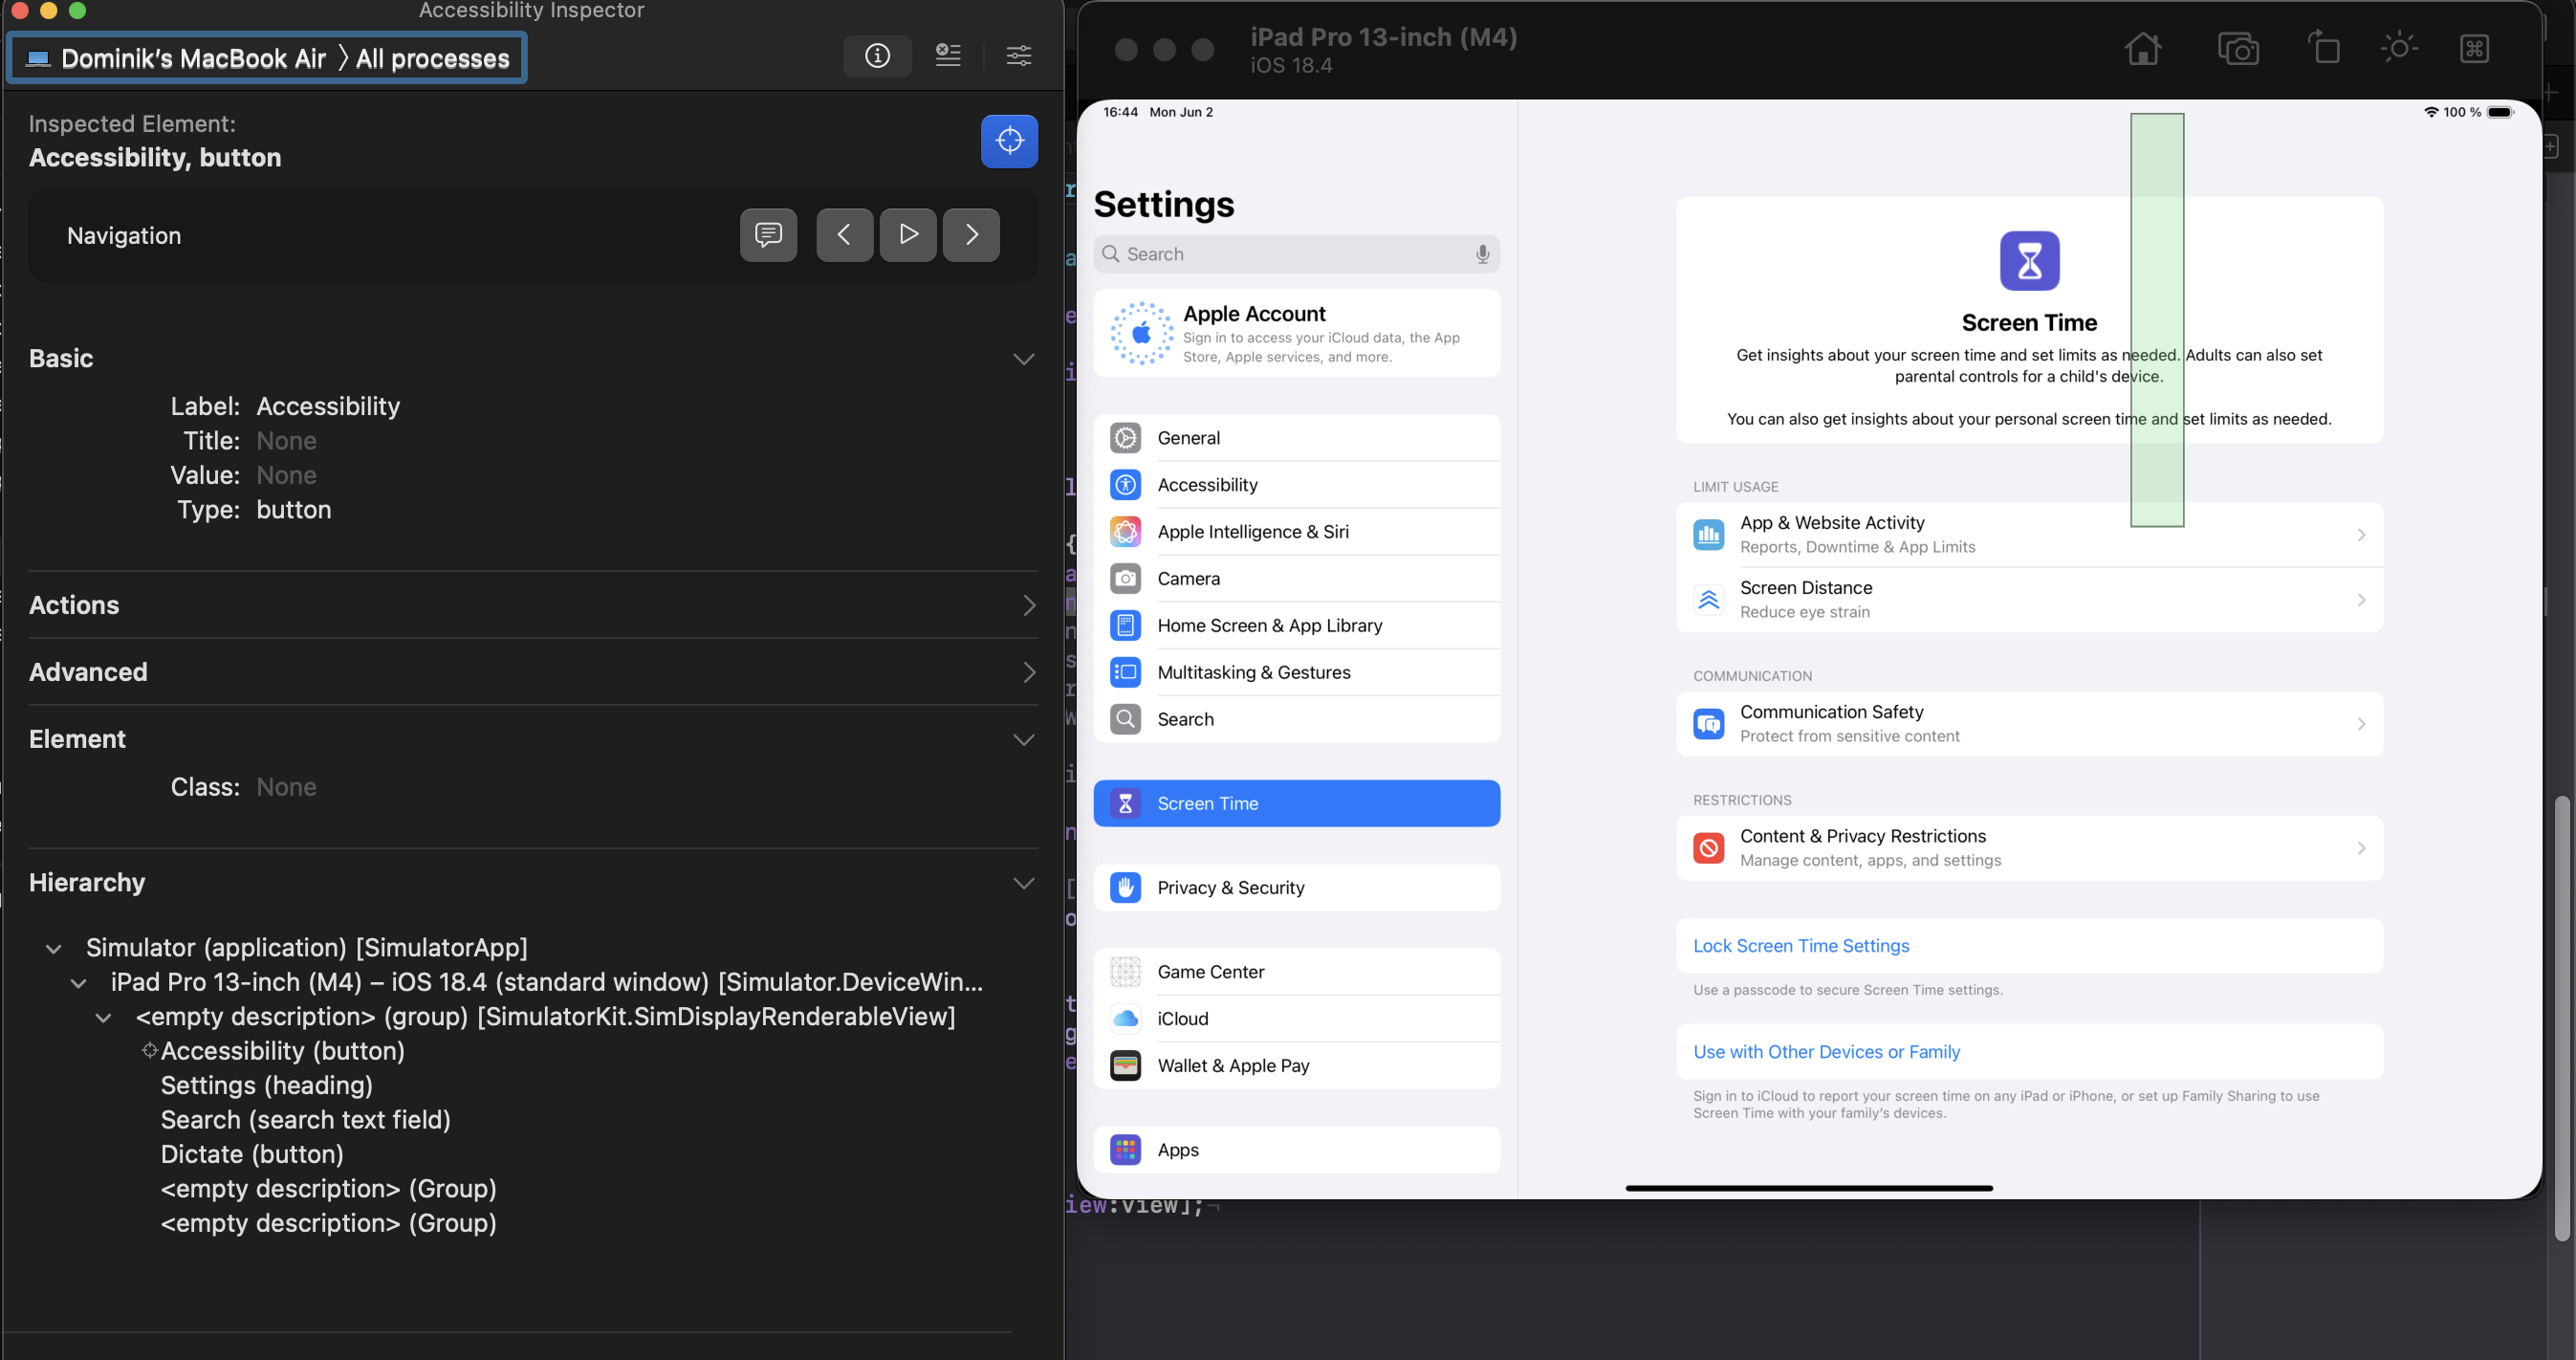Tap the Game Center icon
Image resolution: width=2576 pixels, height=1360 pixels.
click(1125, 972)
